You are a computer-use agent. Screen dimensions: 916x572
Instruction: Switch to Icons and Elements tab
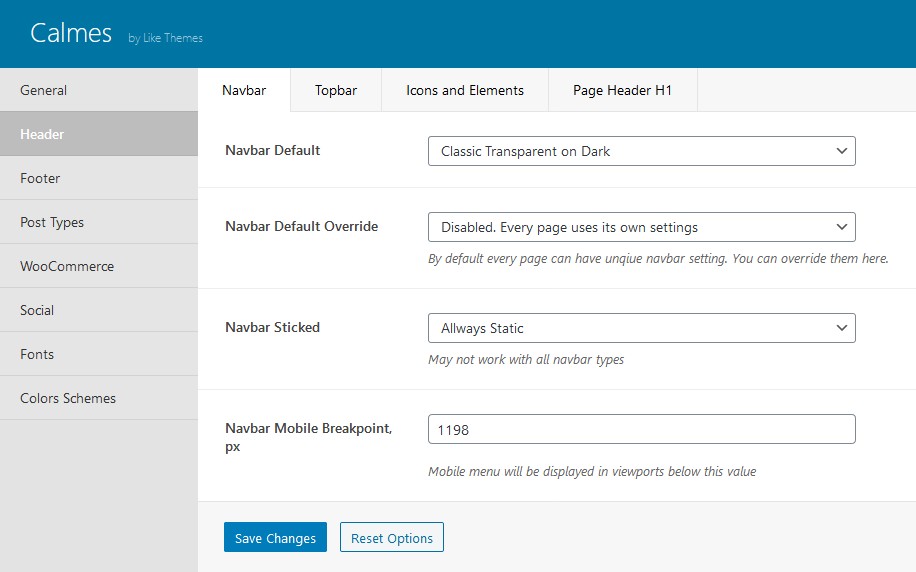[x=465, y=91]
